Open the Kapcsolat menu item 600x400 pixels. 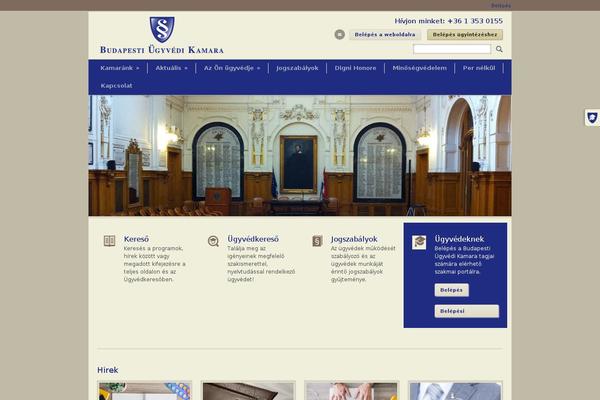point(116,86)
